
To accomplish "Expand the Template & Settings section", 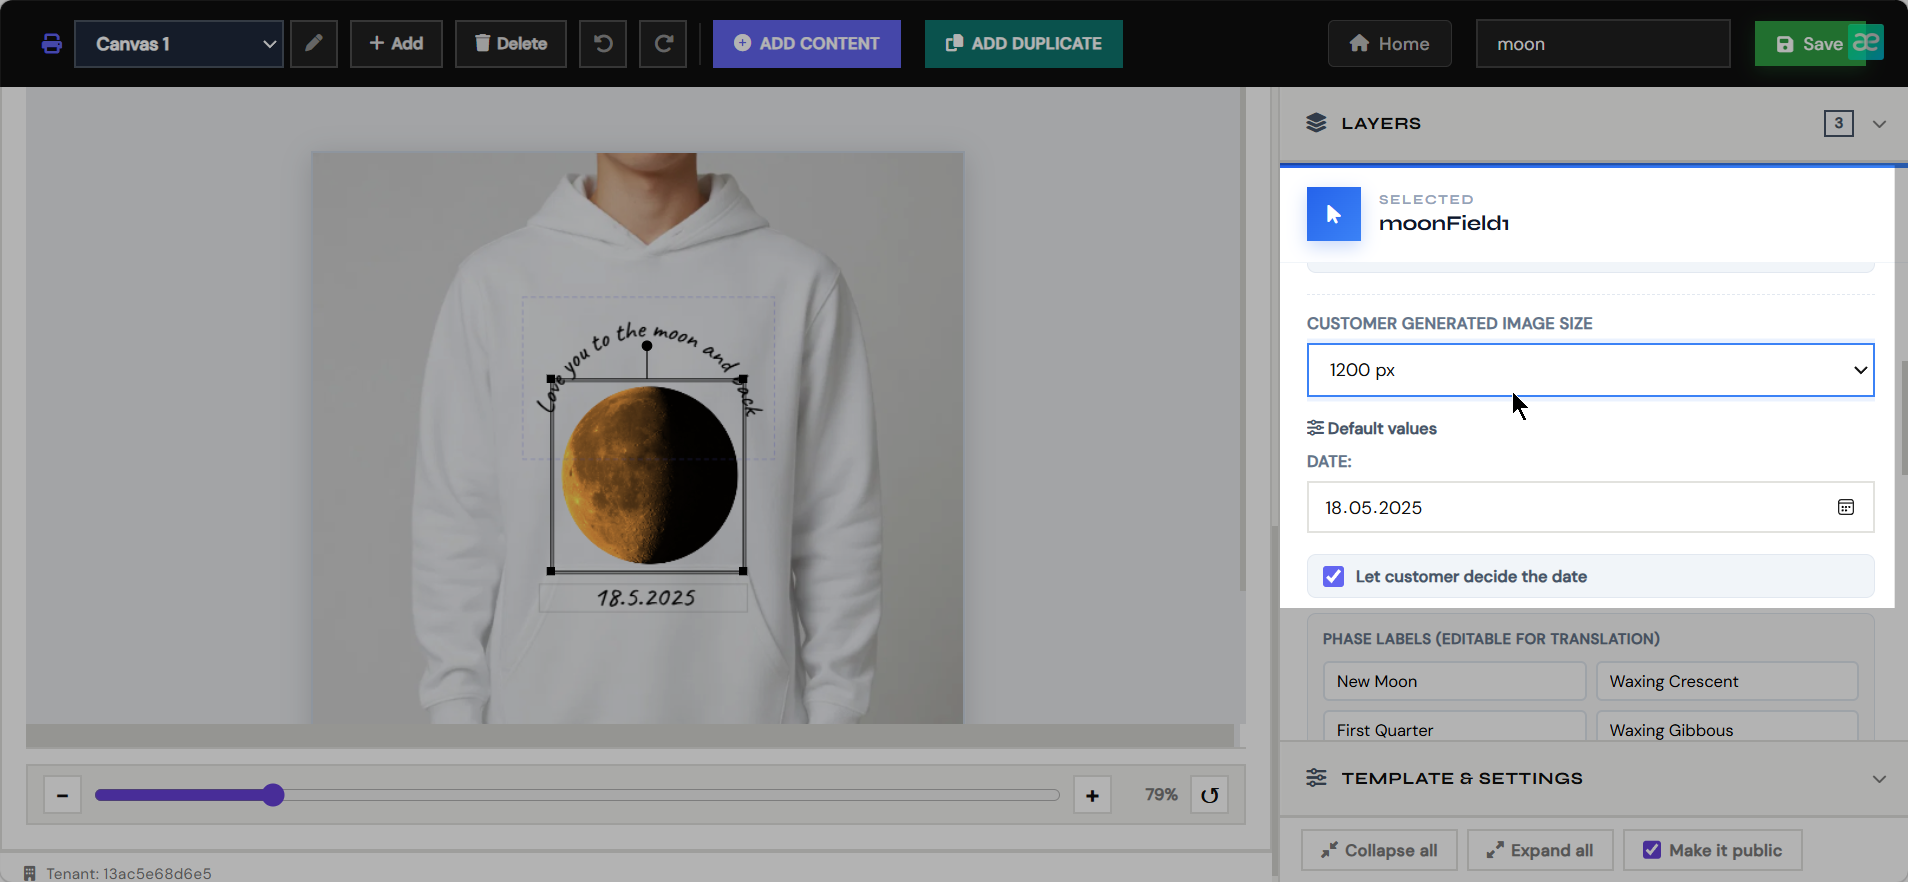I will [1879, 778].
